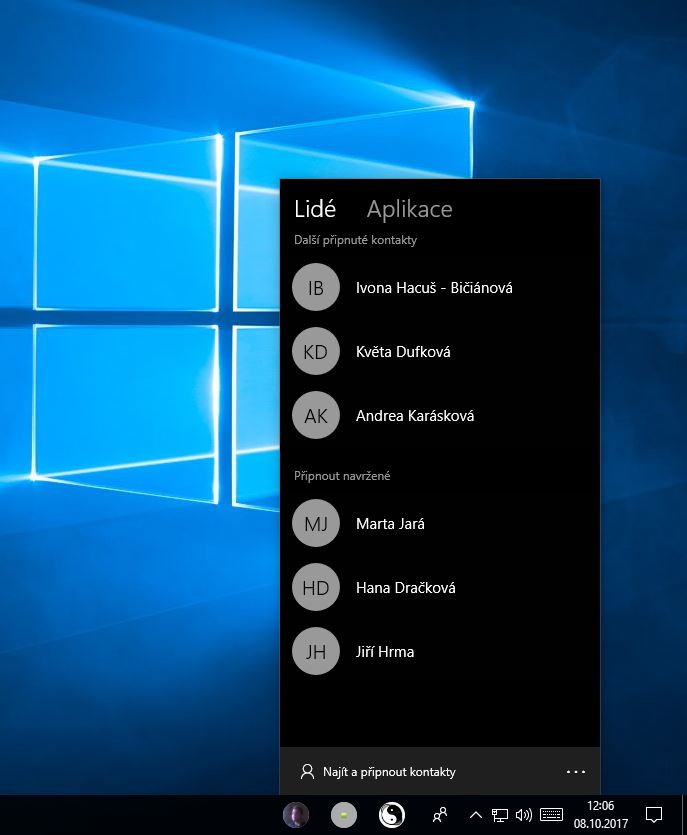
Task: Switch to the Lidé tab
Action: (x=315, y=208)
